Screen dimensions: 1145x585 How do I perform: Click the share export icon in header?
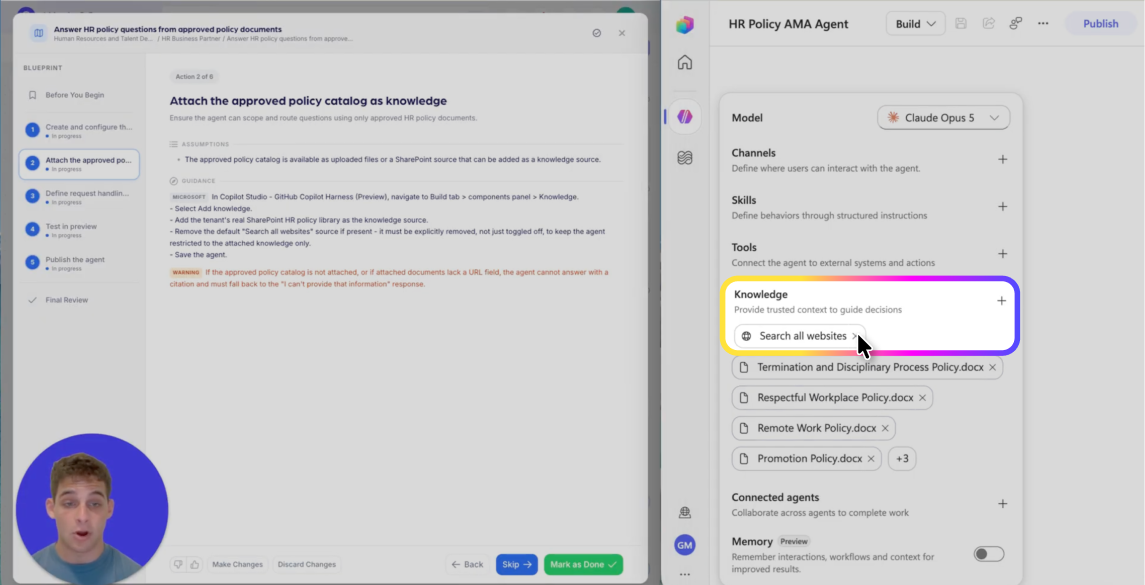click(988, 23)
